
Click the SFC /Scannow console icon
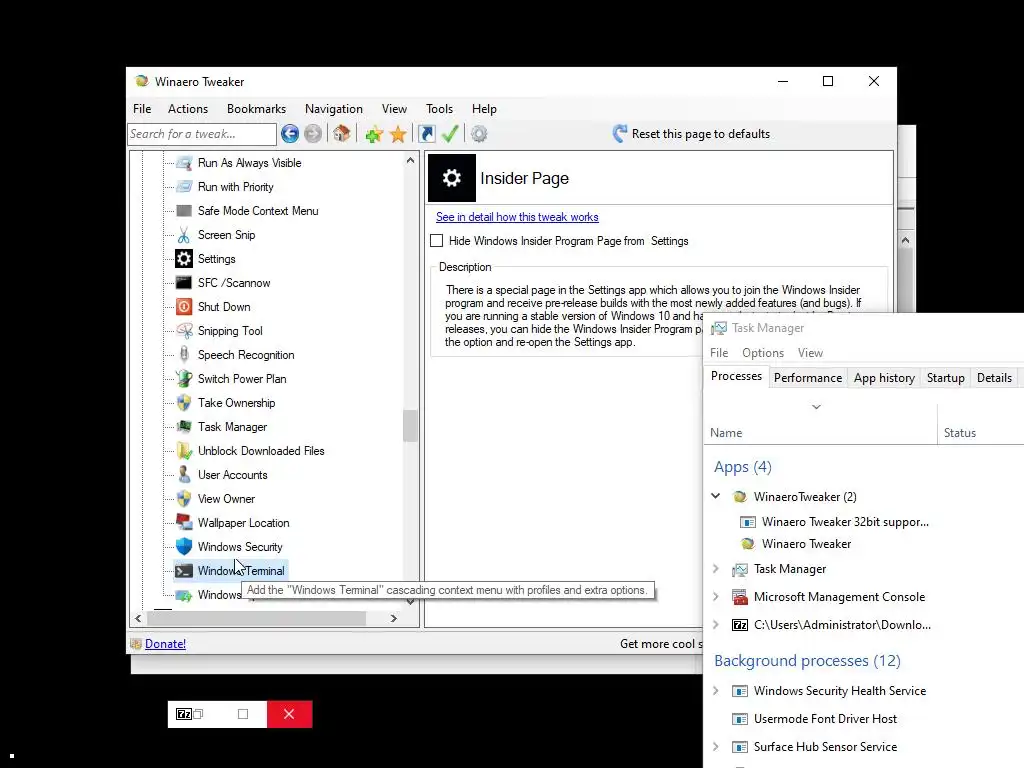coord(184,283)
